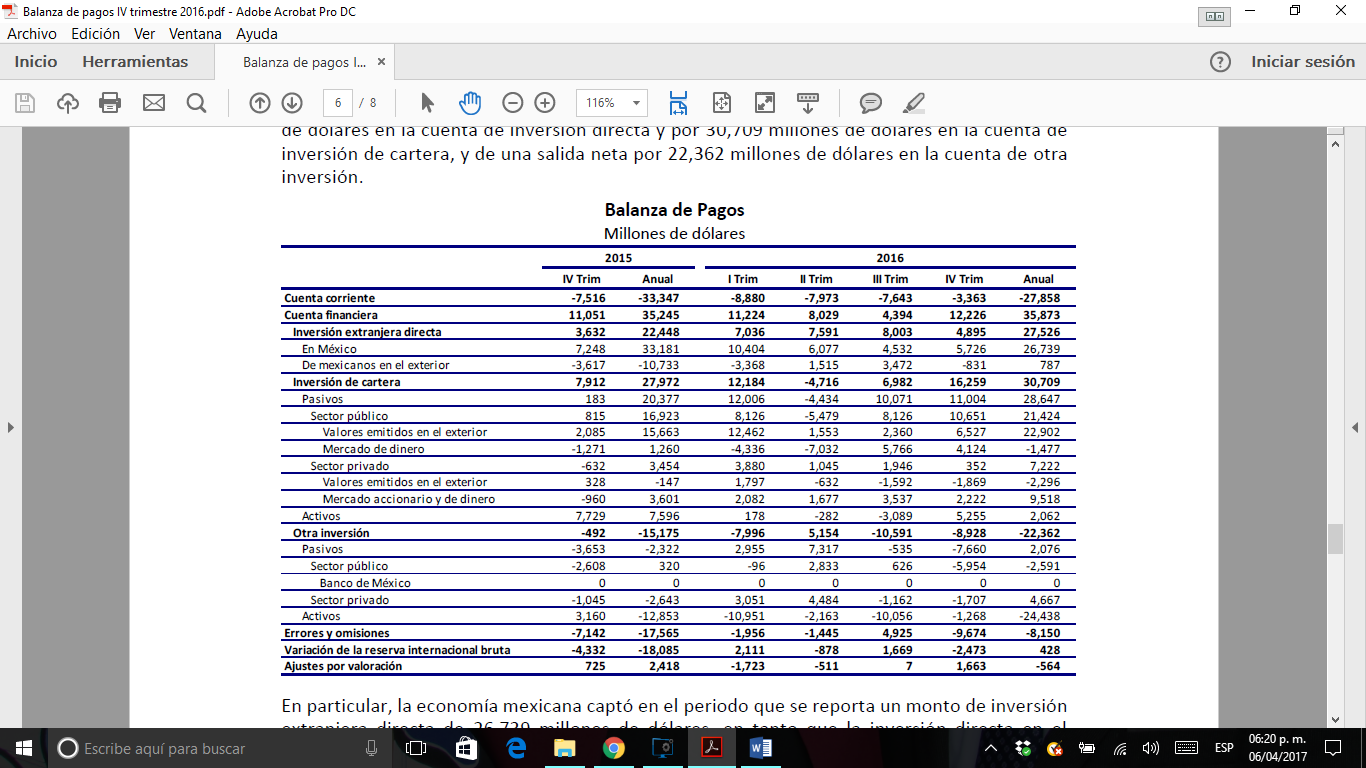Screen dimensions: 1366x768
Task: Open the notification center icon
Action: pyautogui.click(x=1332, y=748)
